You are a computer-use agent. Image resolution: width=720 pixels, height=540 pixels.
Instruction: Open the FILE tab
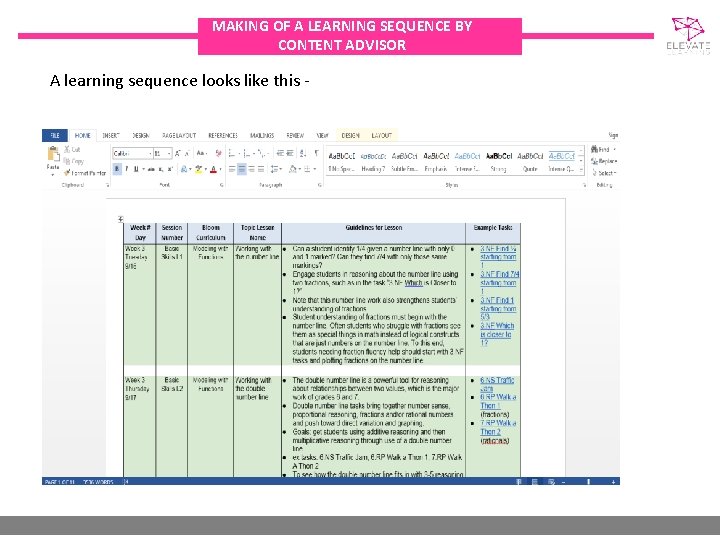pyautogui.click(x=55, y=135)
